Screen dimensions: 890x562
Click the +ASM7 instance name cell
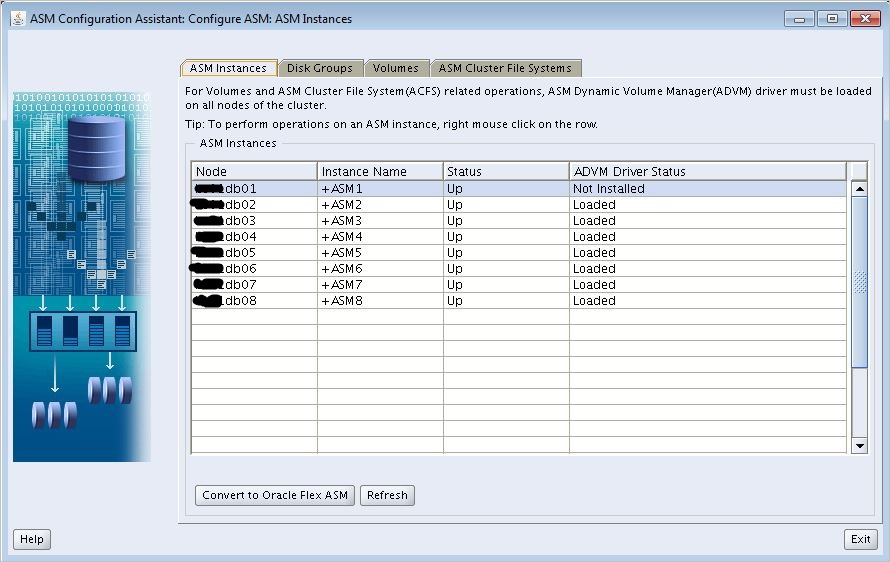click(380, 284)
